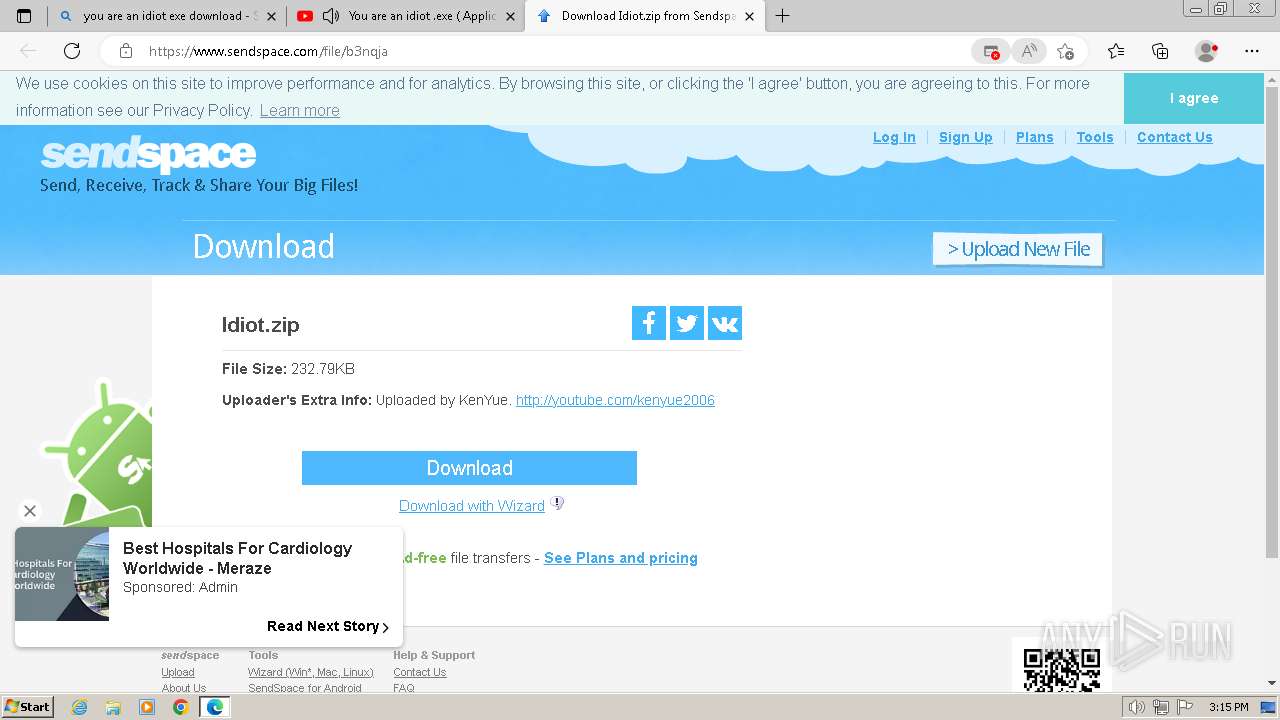This screenshot has width=1280, height=720.
Task: Close the search results tab
Action: coord(271,16)
